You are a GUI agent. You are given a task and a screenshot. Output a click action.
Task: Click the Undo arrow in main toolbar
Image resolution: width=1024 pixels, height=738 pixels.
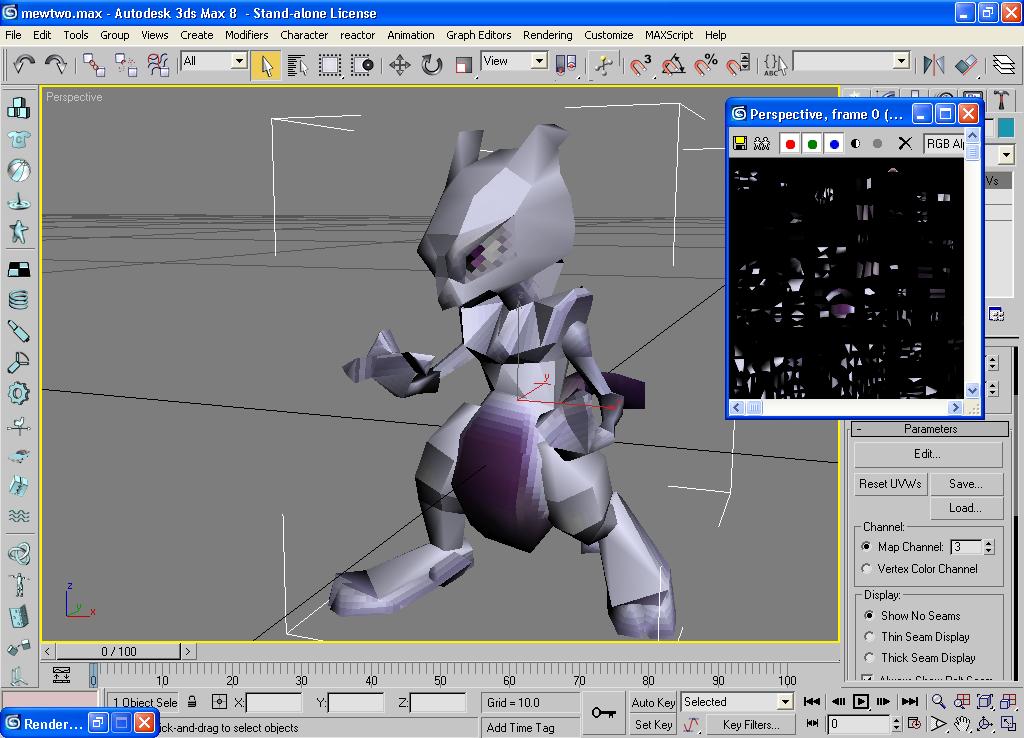coord(24,65)
